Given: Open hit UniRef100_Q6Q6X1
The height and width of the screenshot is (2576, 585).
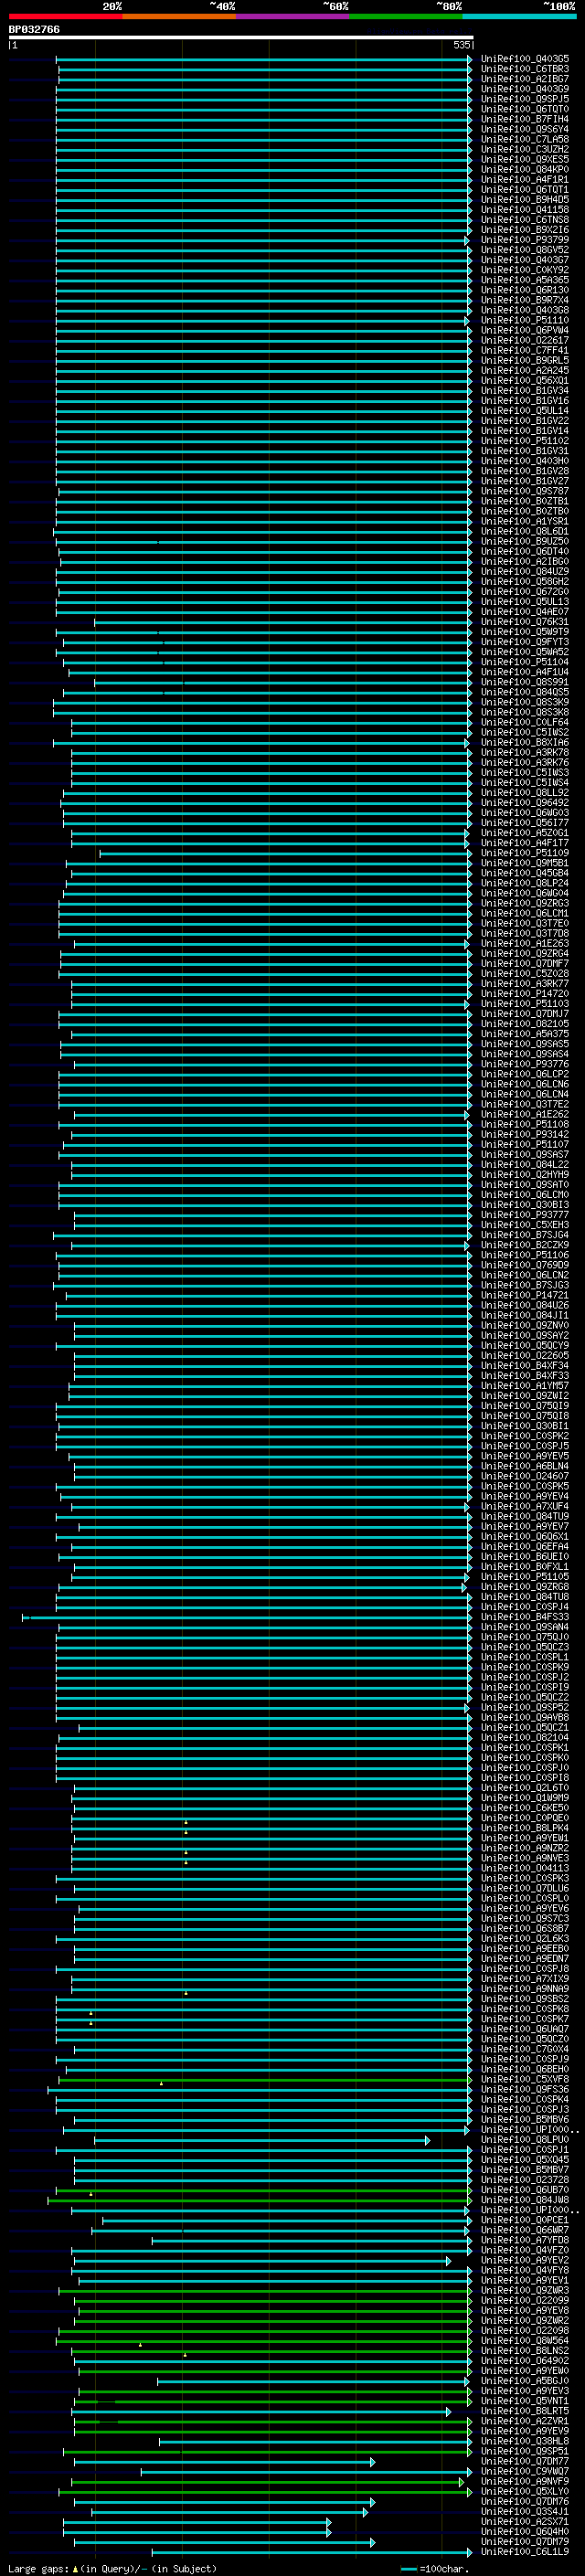Looking at the screenshot, I should pos(524,1537).
